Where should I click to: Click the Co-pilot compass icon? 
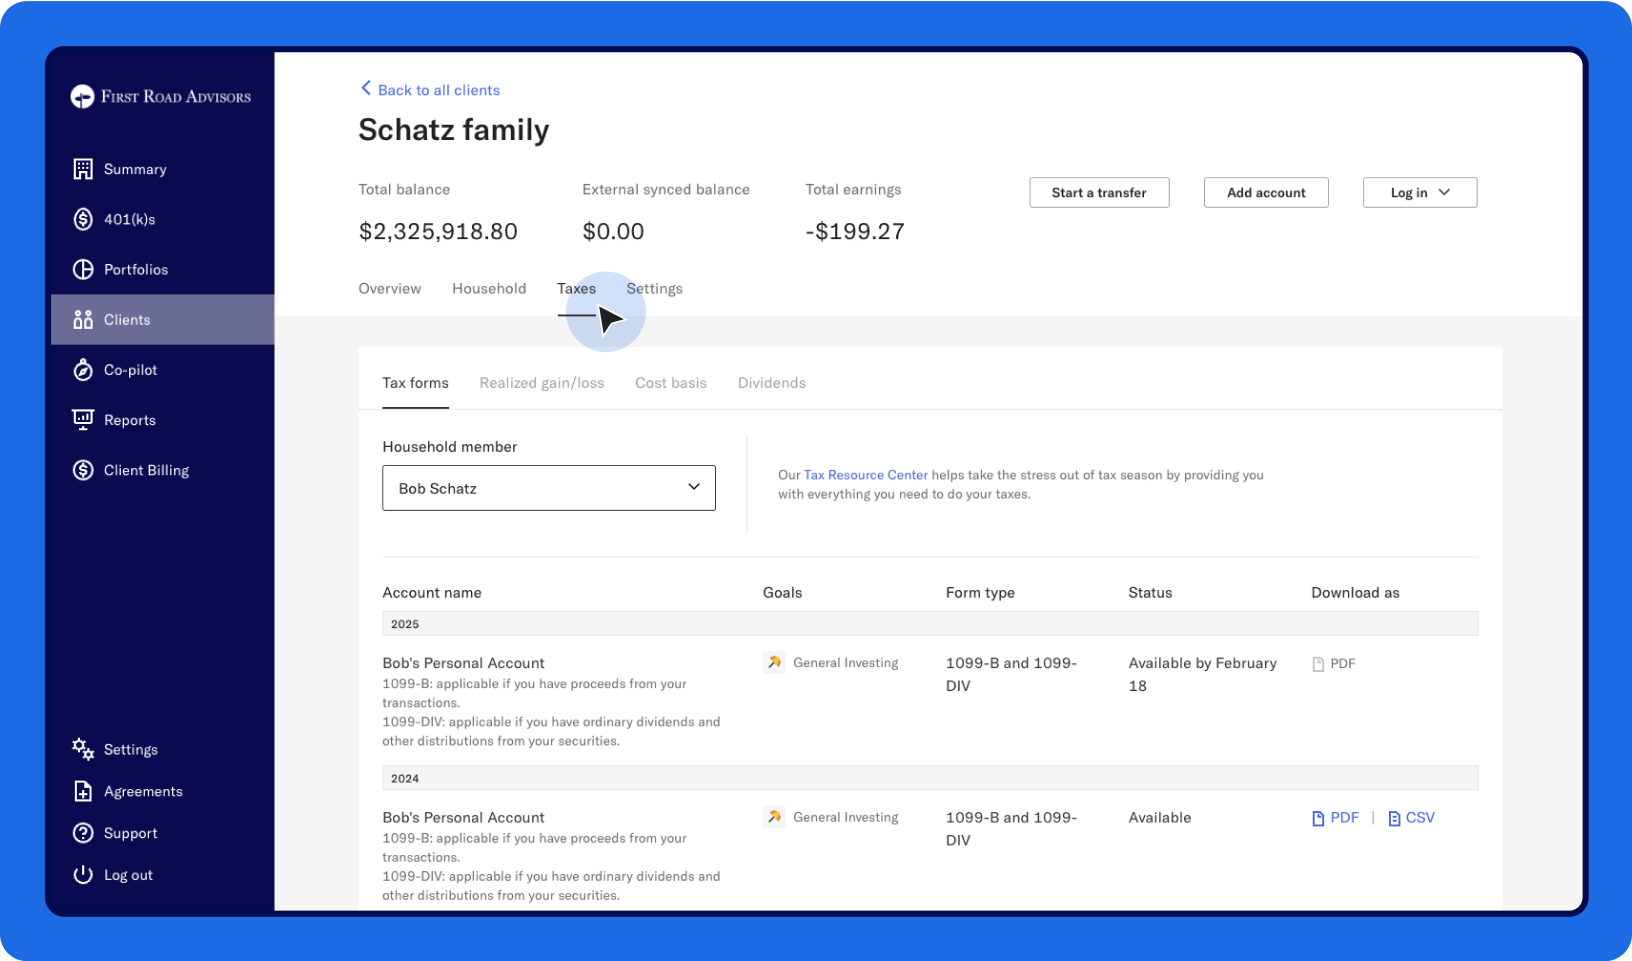point(83,370)
